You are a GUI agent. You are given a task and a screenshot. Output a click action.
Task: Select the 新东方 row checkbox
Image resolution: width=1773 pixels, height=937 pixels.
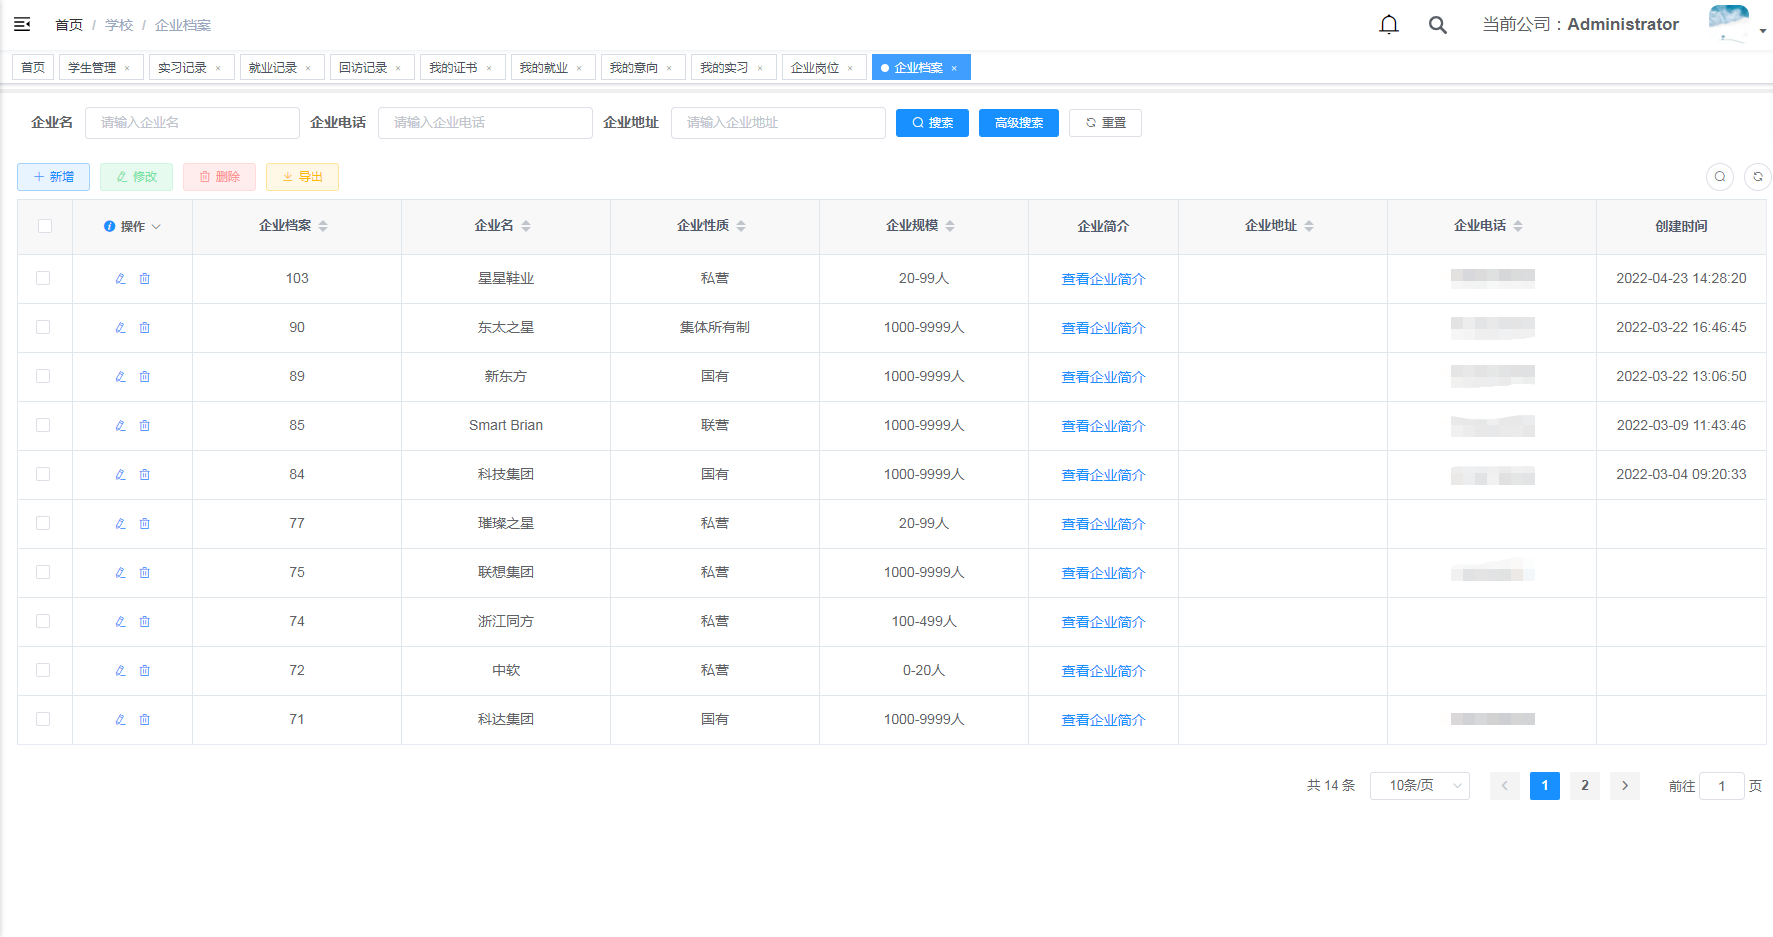coord(43,376)
